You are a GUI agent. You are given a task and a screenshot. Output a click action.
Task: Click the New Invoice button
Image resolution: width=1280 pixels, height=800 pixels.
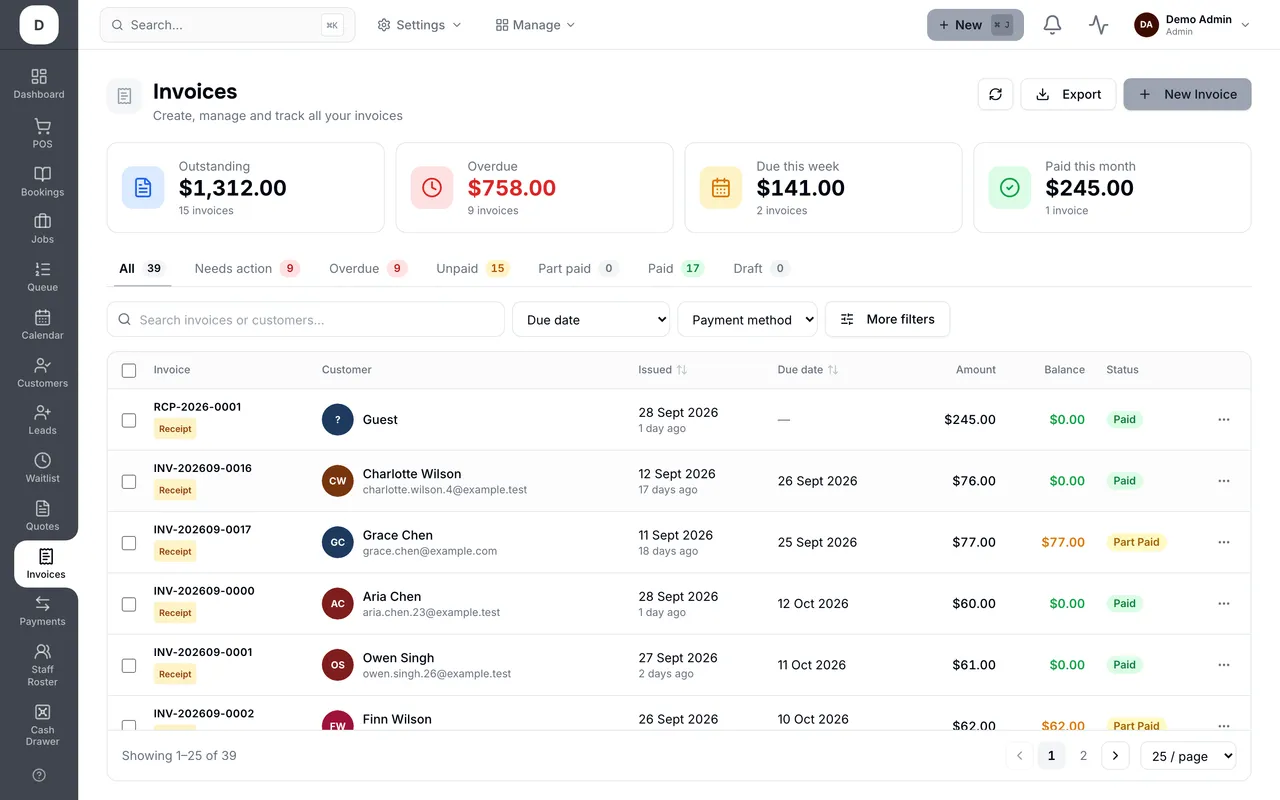(x=1187, y=94)
